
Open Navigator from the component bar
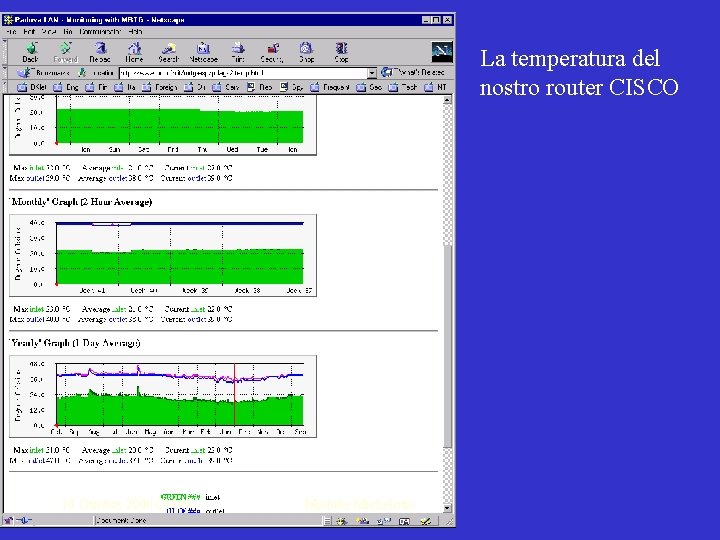342,521
